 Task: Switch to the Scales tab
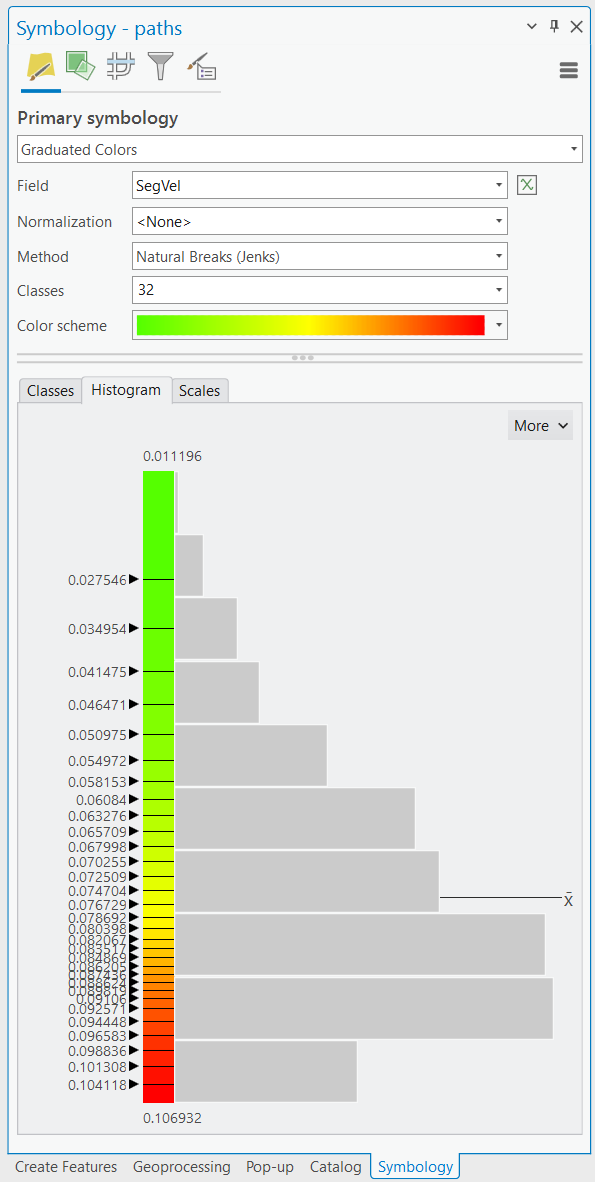point(200,390)
